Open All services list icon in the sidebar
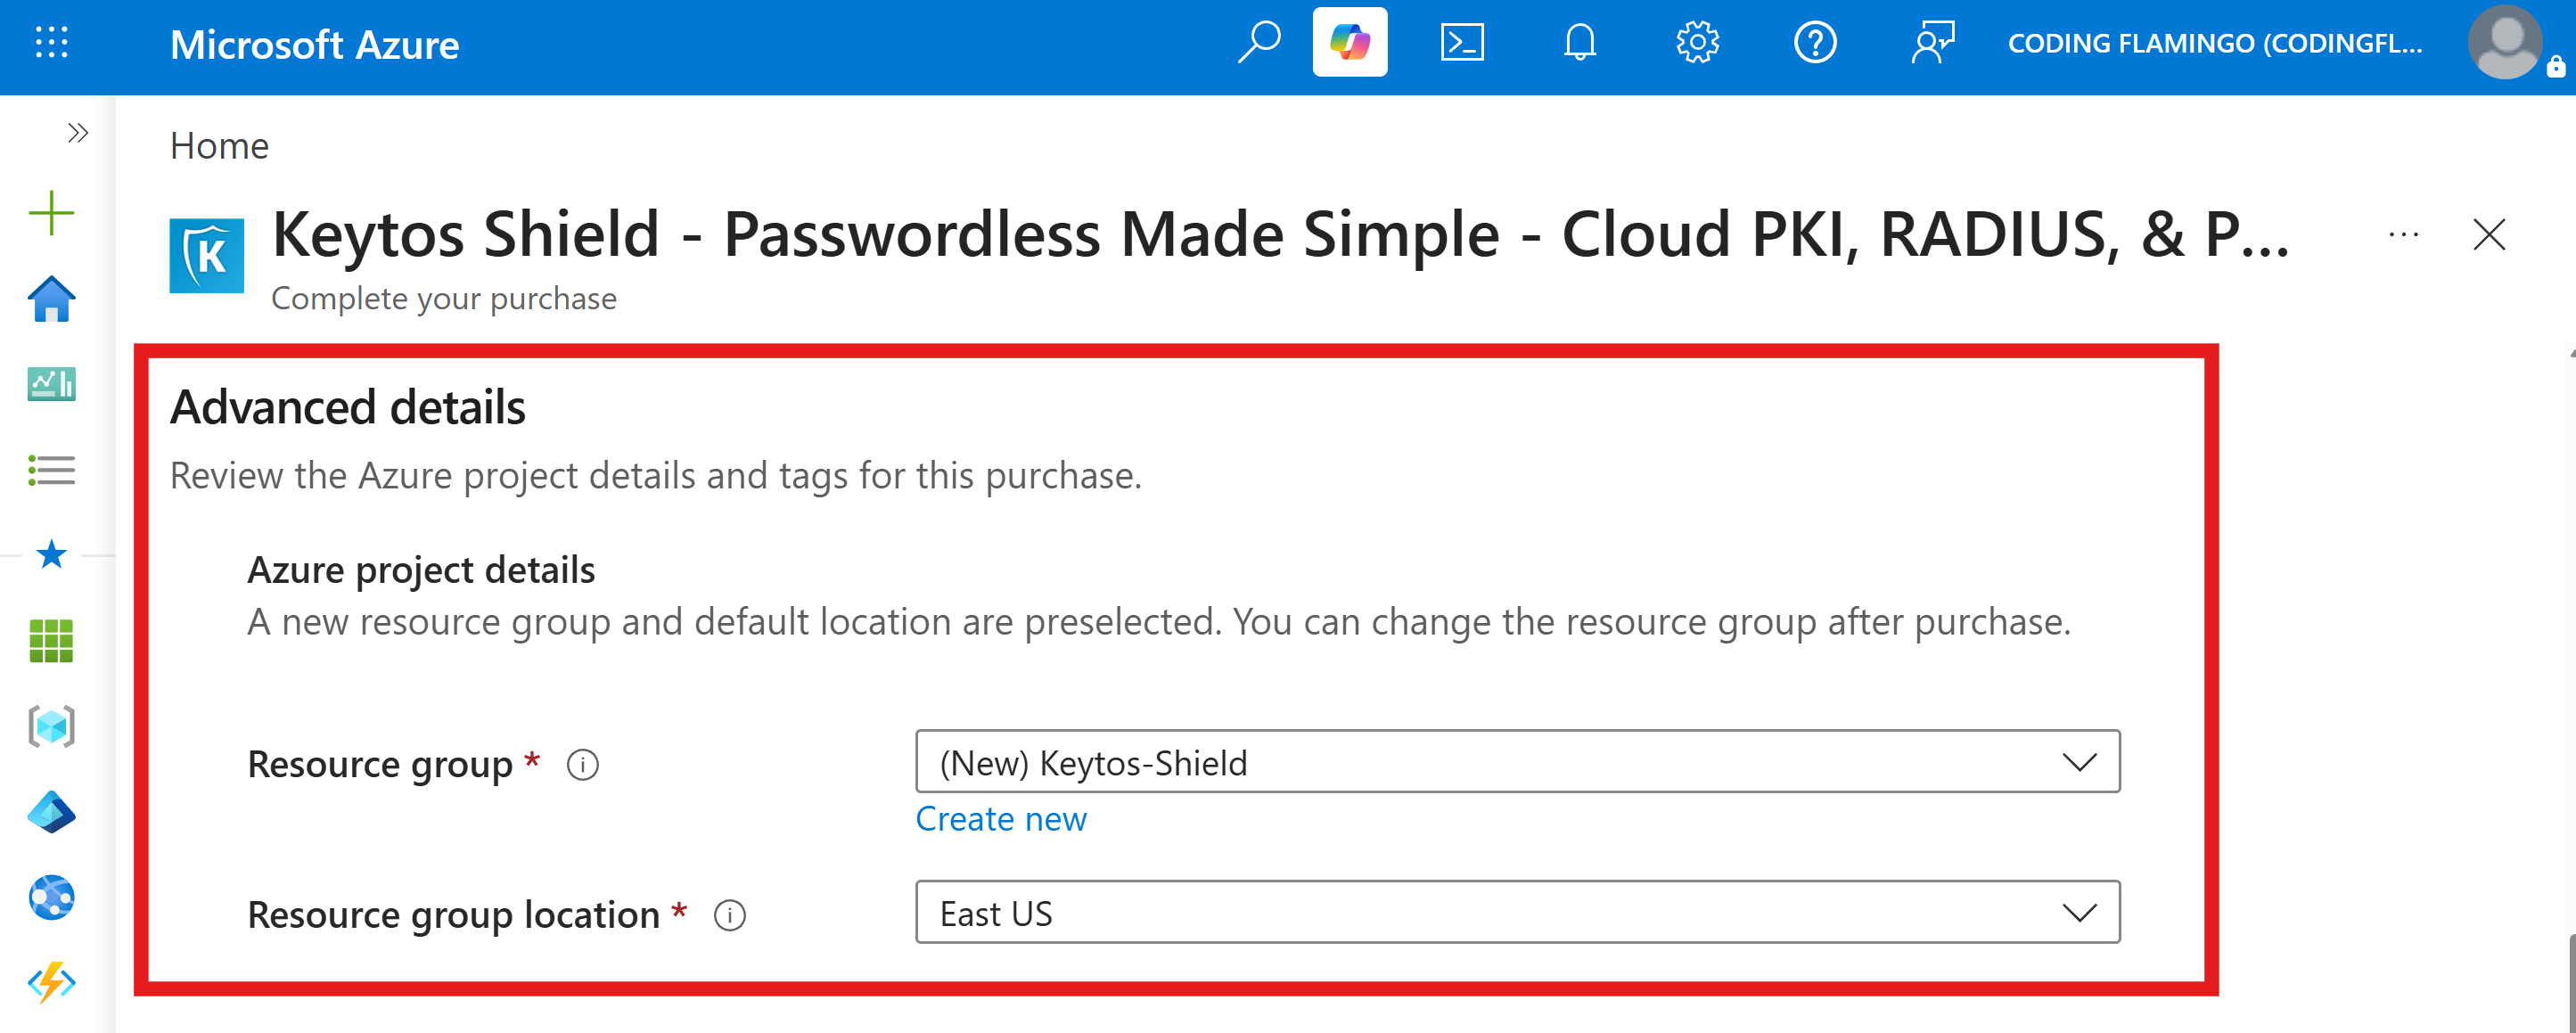The height and width of the screenshot is (1033, 2576). pyautogui.click(x=52, y=470)
